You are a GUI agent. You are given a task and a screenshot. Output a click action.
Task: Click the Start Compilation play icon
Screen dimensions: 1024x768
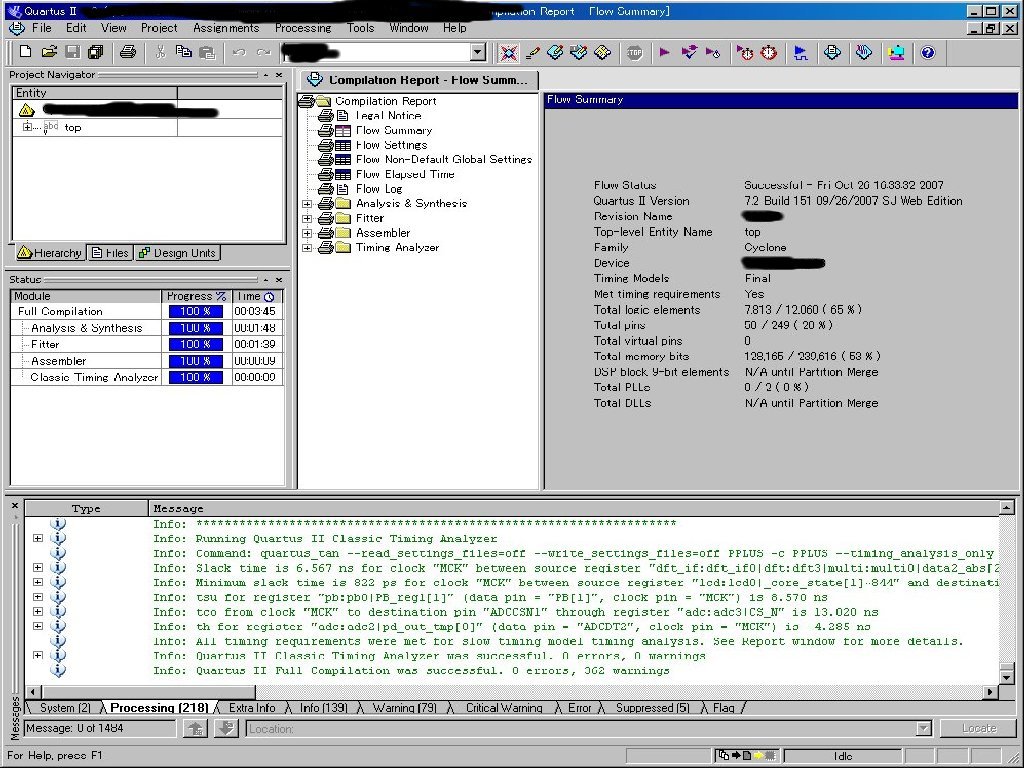664,52
